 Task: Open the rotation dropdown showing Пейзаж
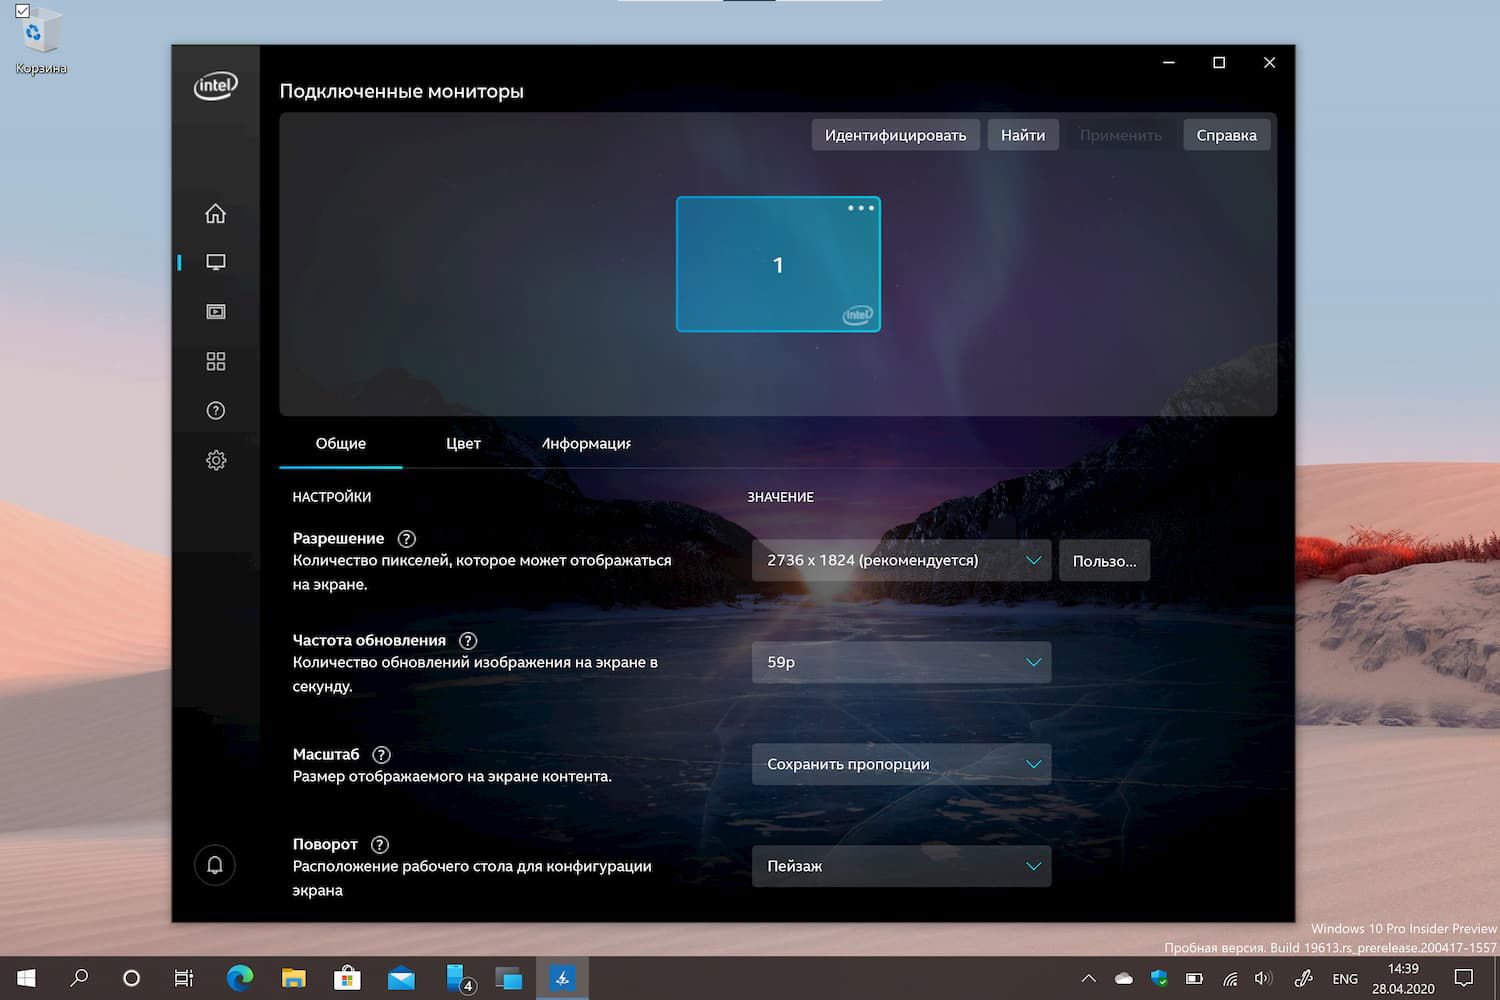[x=900, y=865]
